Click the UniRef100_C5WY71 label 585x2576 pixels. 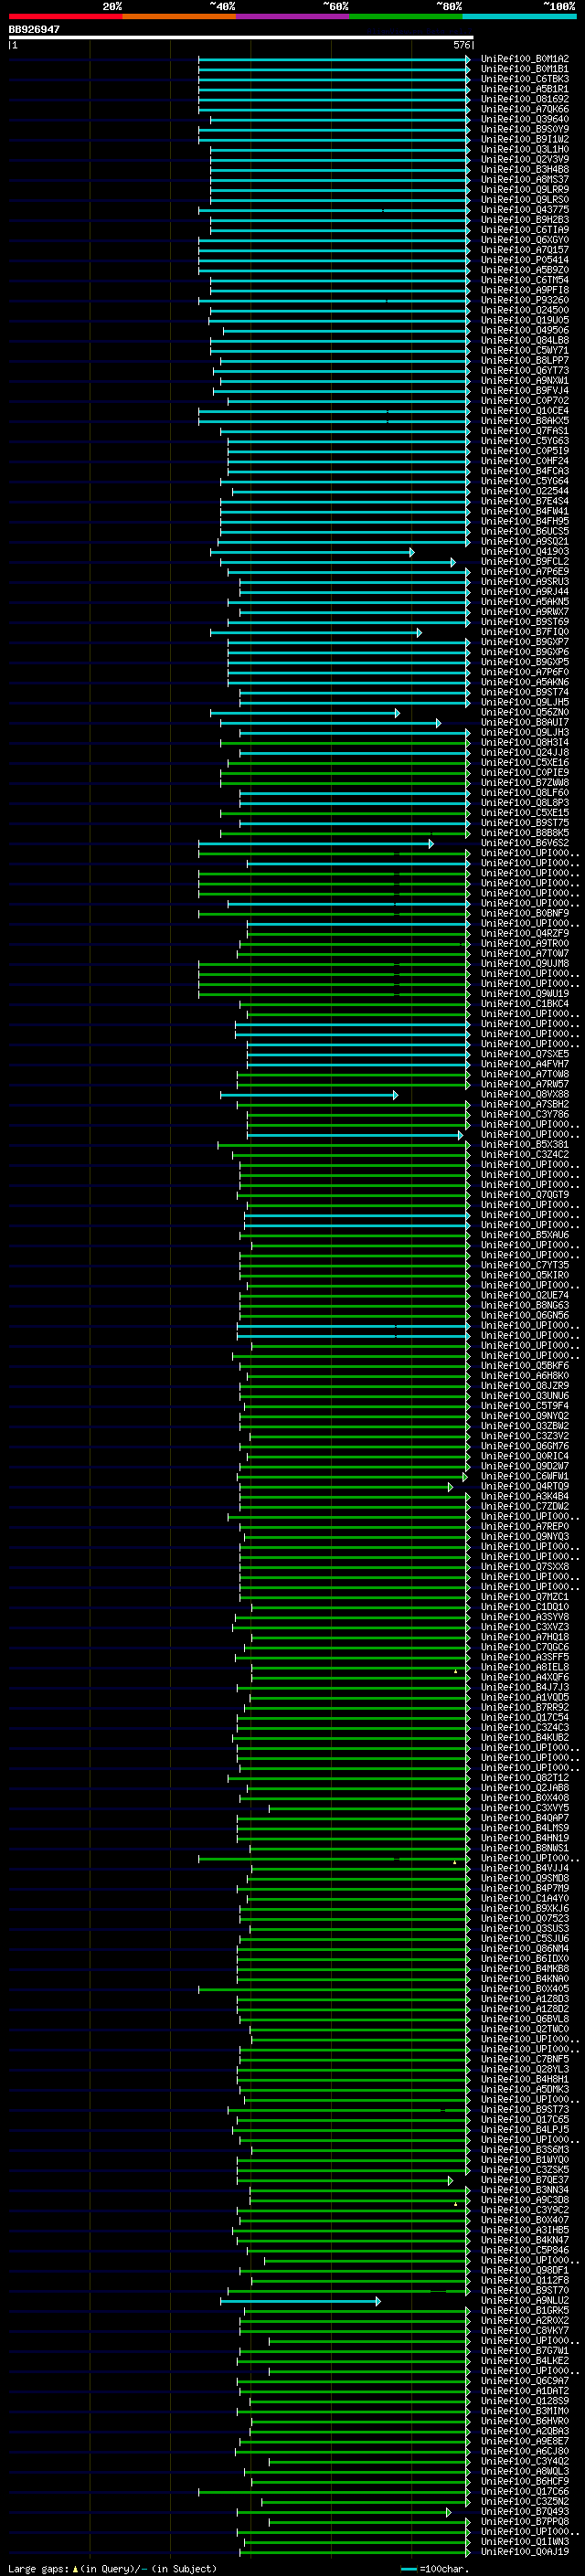(525, 351)
